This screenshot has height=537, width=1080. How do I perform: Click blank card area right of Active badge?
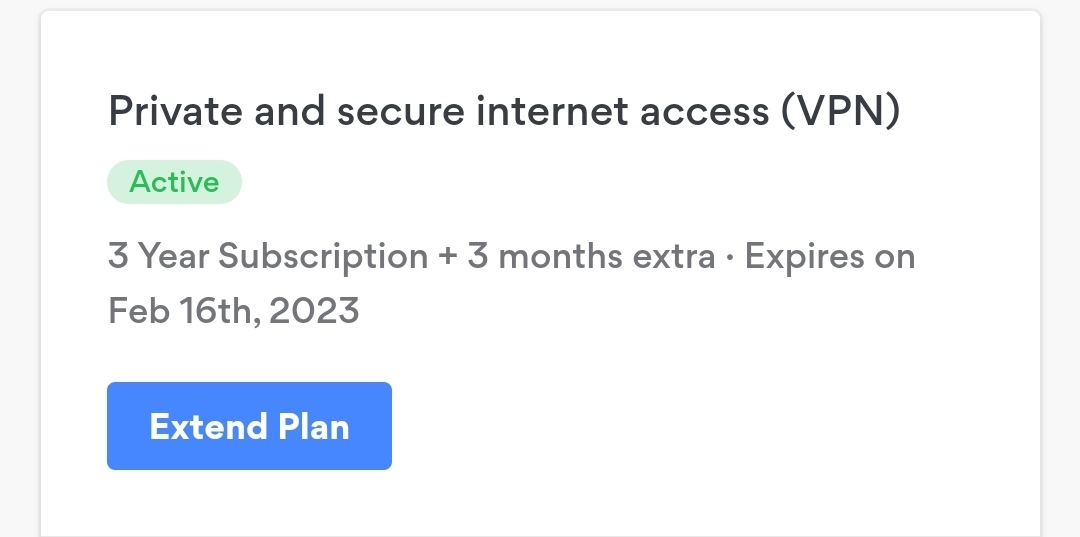pyautogui.click(x=600, y=182)
